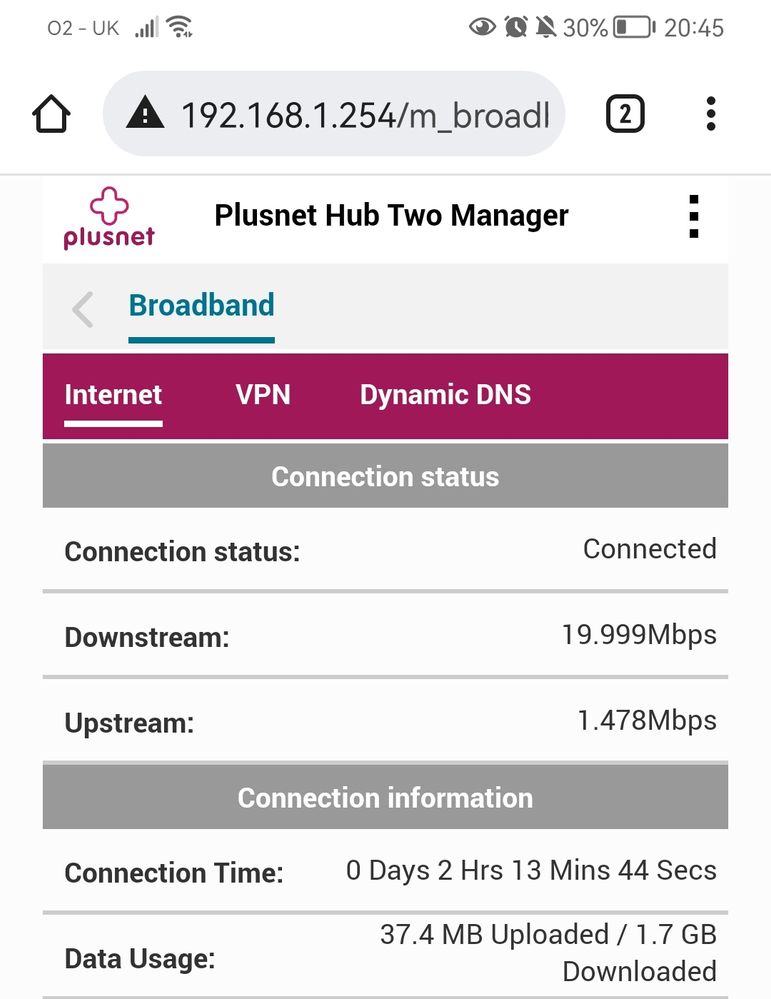Tap the battery indicator icon

tap(633, 27)
